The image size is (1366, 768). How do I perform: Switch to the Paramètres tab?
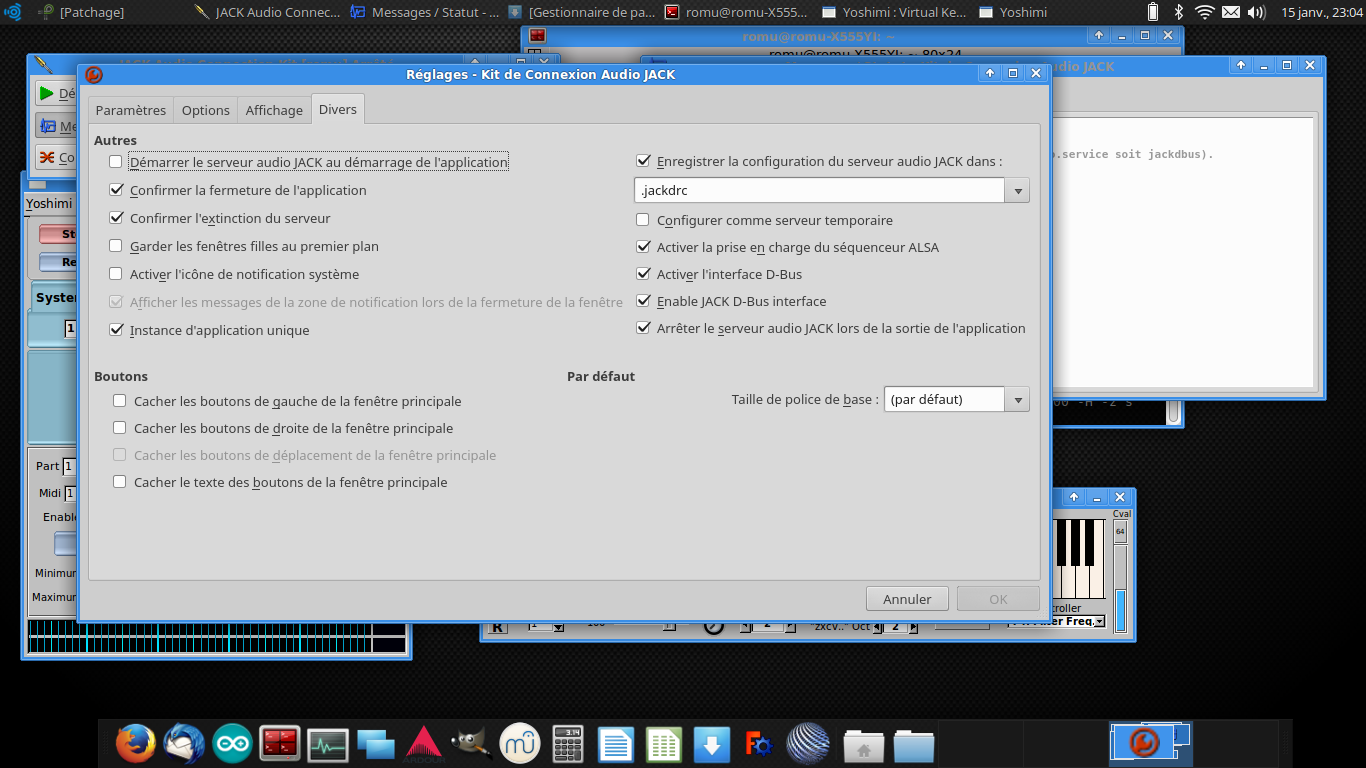tap(131, 110)
